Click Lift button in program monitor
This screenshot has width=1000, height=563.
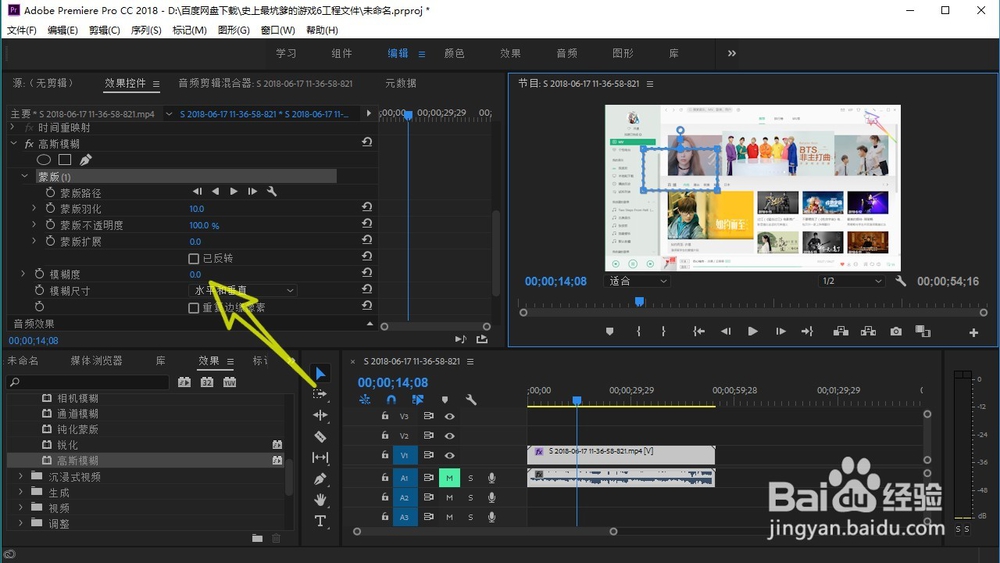pos(841,332)
